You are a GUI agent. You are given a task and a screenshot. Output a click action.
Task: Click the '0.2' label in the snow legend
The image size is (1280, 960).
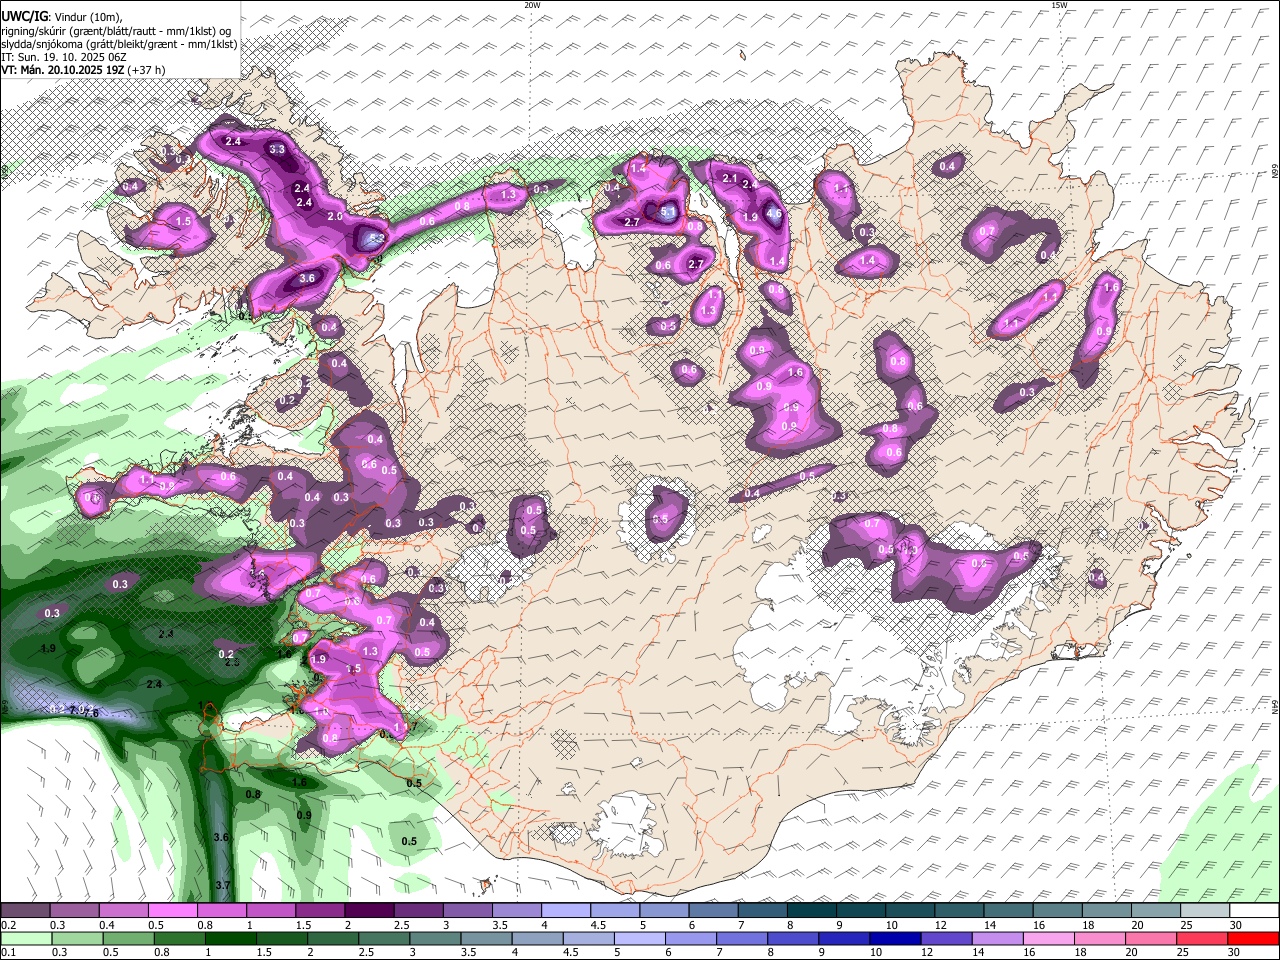pos(8,925)
